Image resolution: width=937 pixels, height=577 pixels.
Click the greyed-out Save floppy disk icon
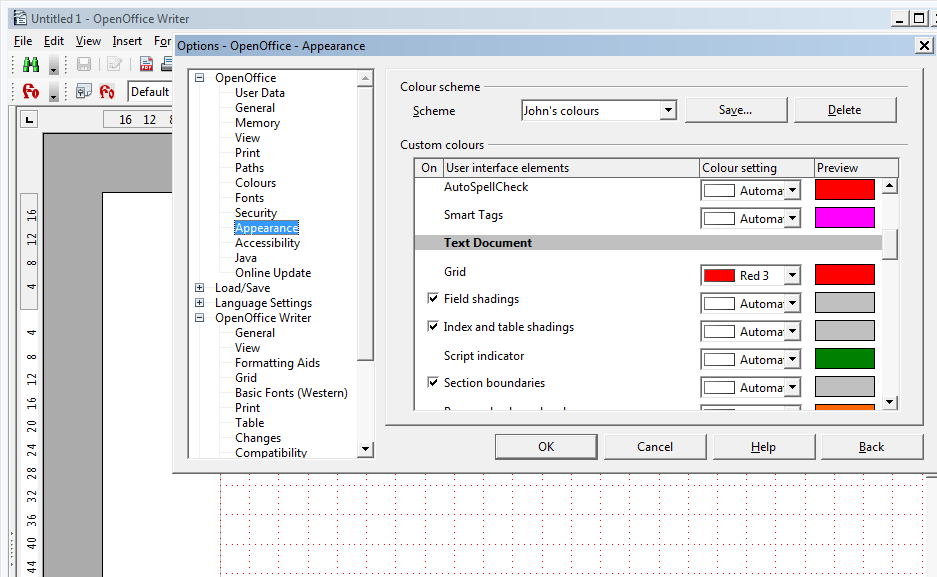pyautogui.click(x=84, y=65)
